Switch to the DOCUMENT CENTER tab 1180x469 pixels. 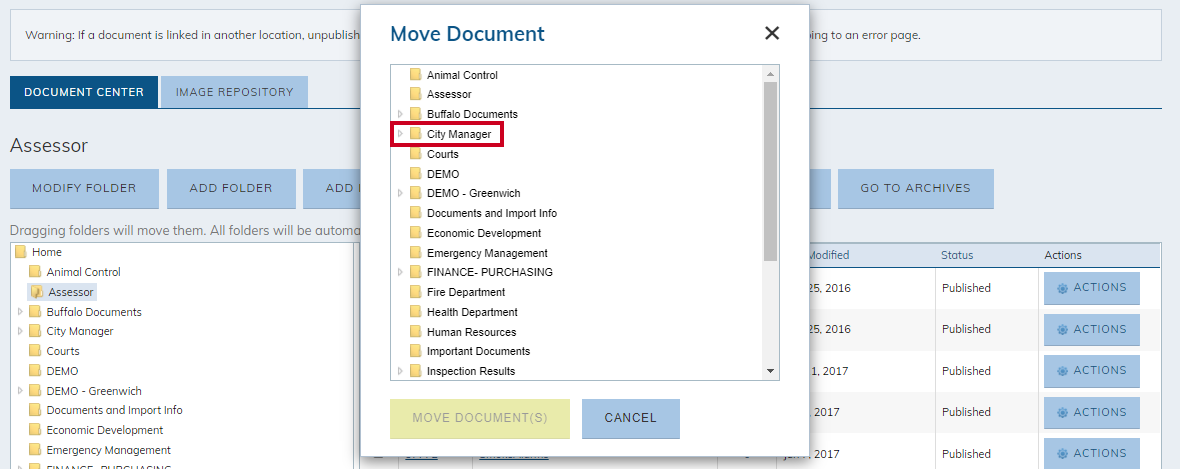tap(84, 92)
